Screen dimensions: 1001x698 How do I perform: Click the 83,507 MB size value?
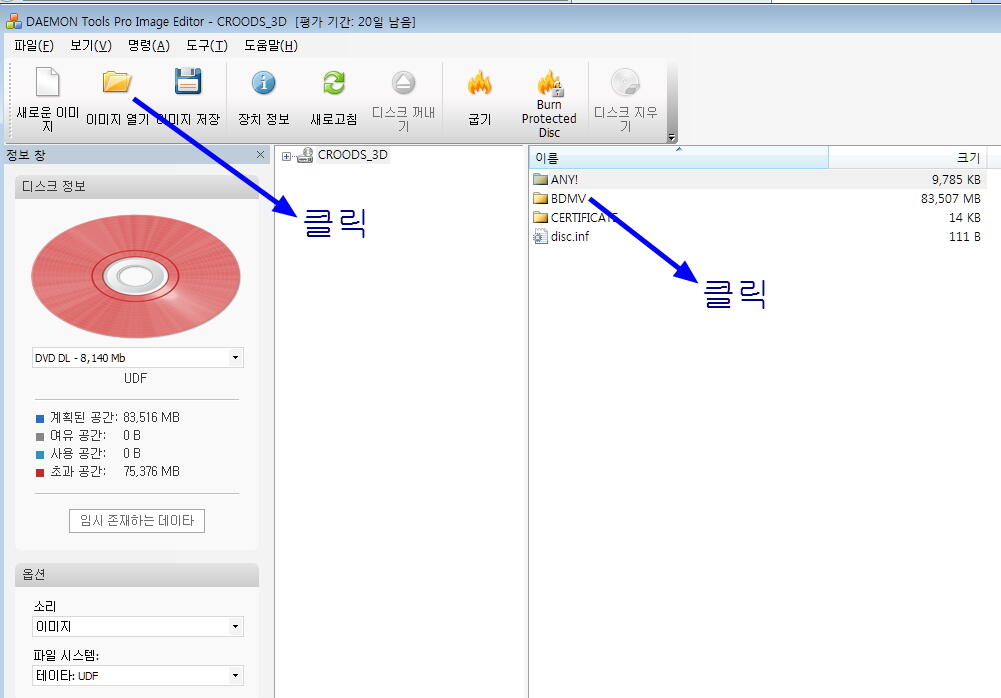pos(951,199)
